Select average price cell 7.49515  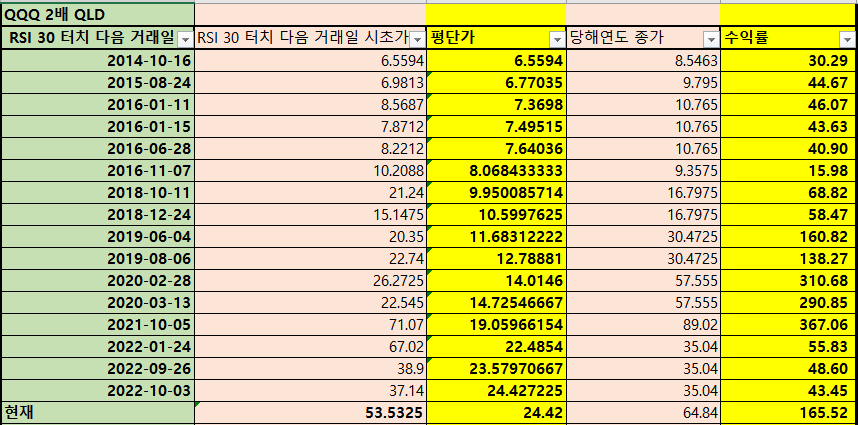tap(496, 127)
